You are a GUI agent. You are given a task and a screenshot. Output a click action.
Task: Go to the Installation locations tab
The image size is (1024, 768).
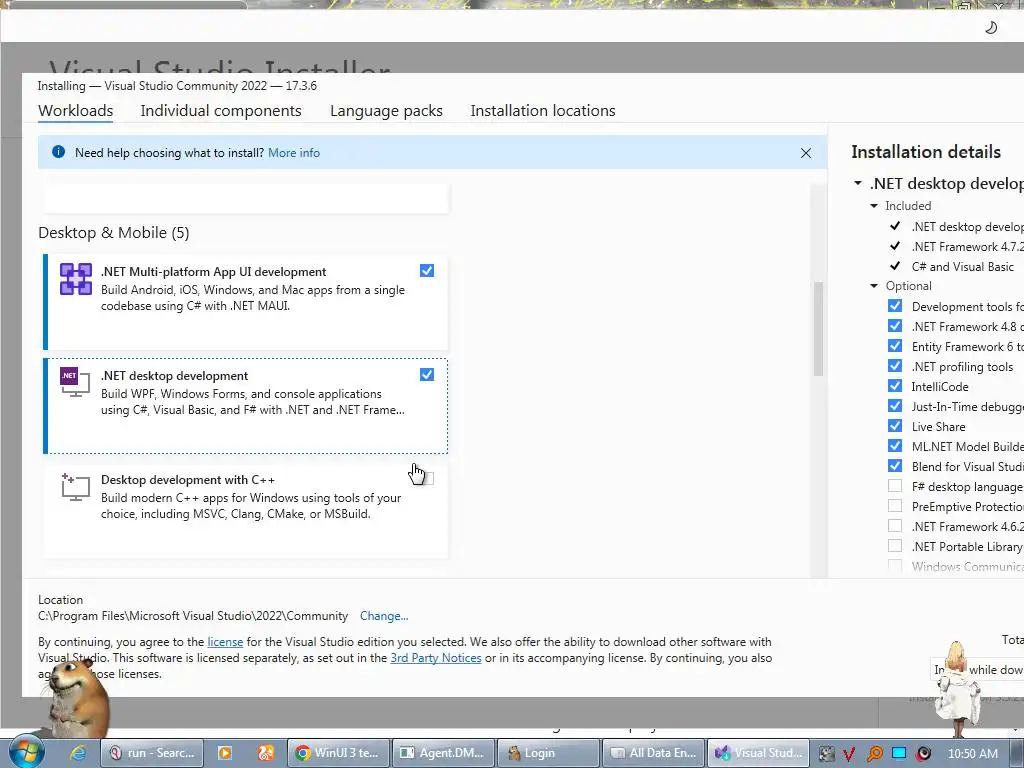543,110
